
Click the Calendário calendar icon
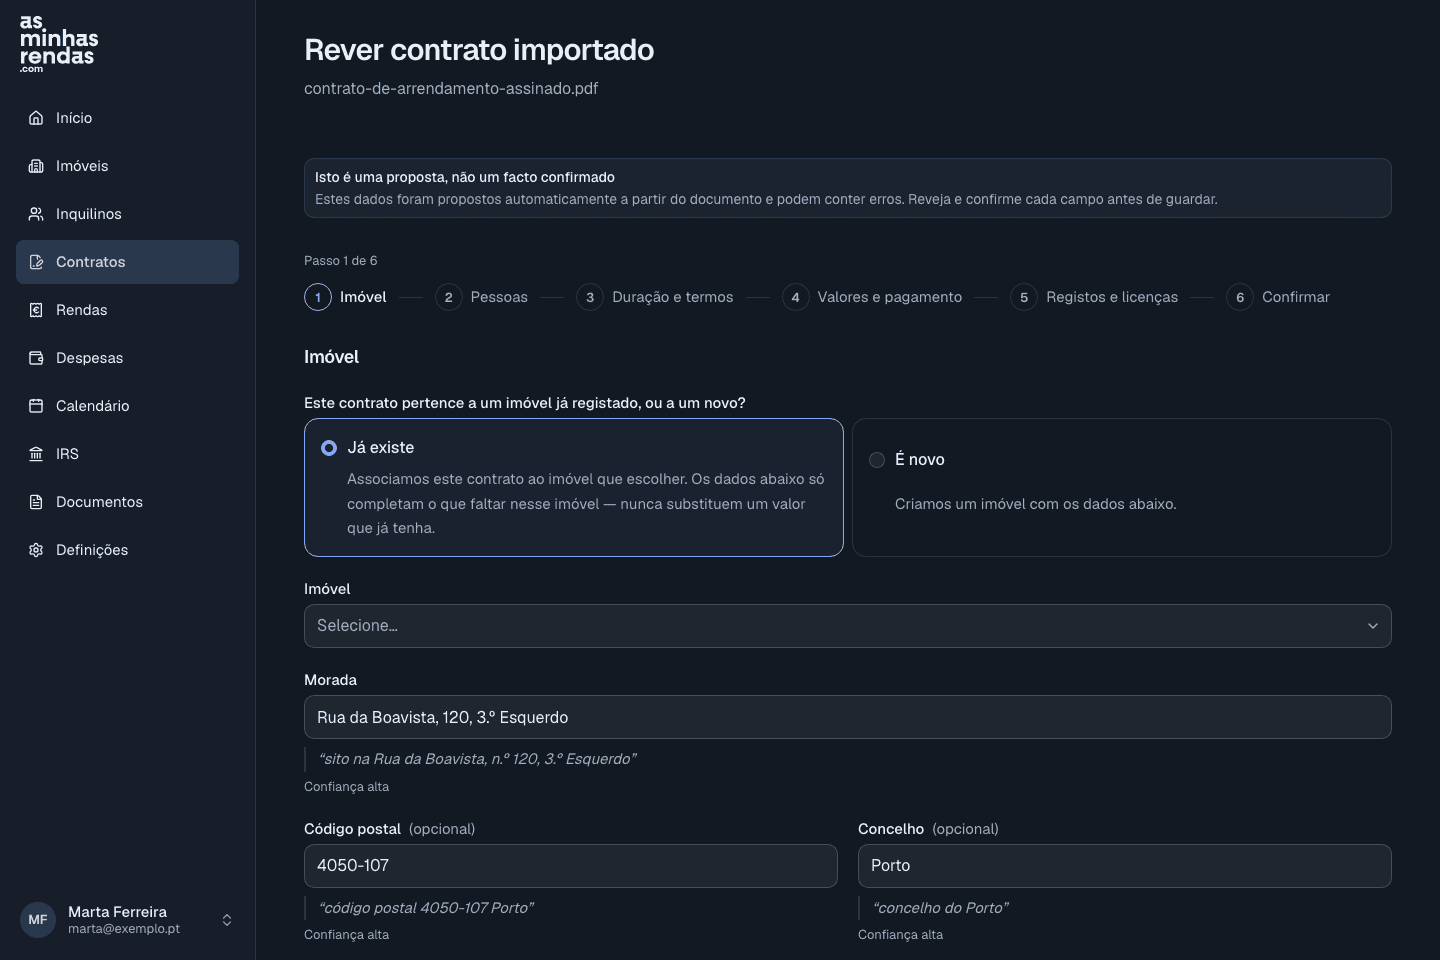pyautogui.click(x=36, y=406)
